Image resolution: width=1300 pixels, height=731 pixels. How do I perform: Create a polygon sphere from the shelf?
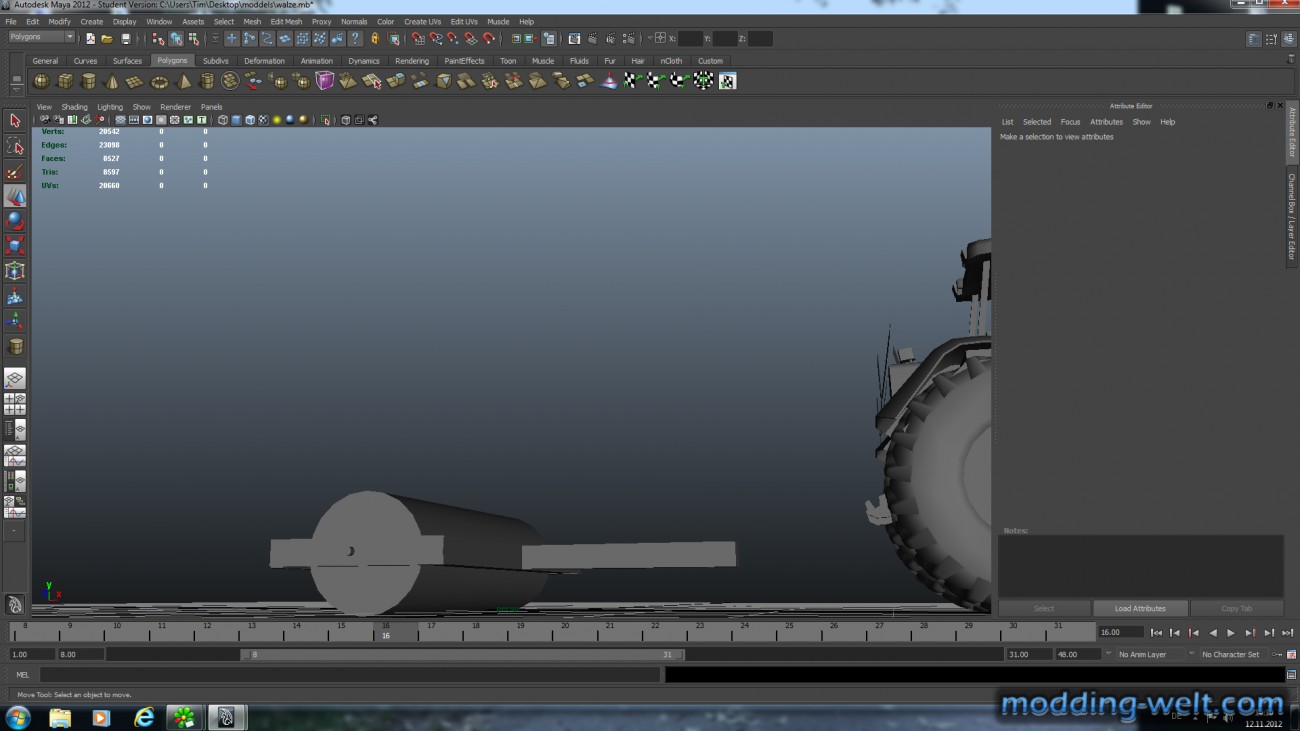tap(41, 81)
